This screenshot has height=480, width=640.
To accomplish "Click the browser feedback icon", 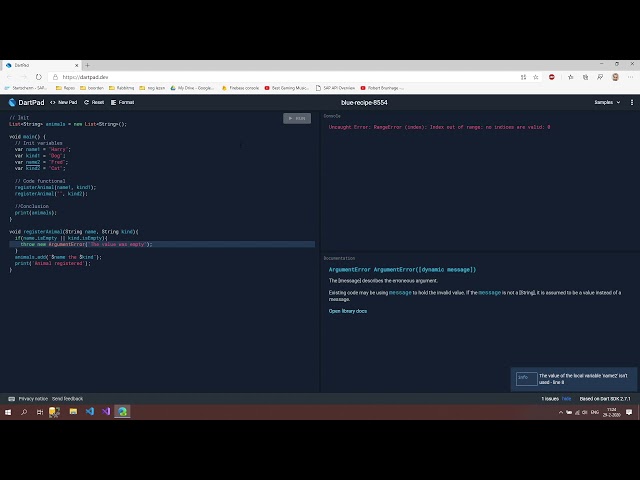I will [x=600, y=77].
